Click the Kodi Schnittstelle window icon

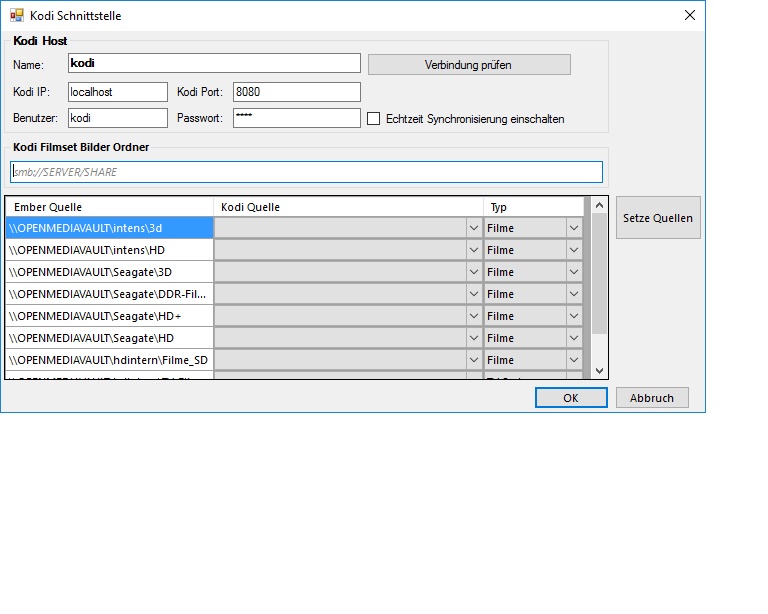pos(17,15)
